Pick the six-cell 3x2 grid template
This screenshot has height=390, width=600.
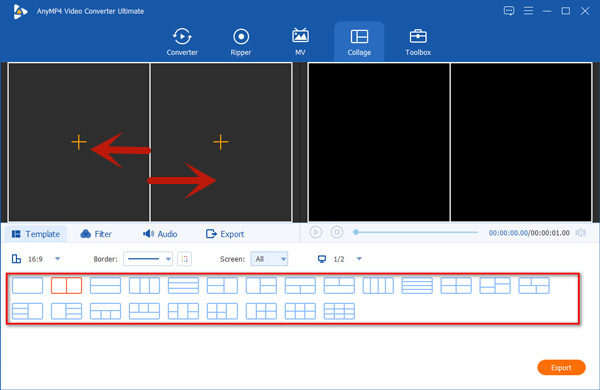pos(300,311)
